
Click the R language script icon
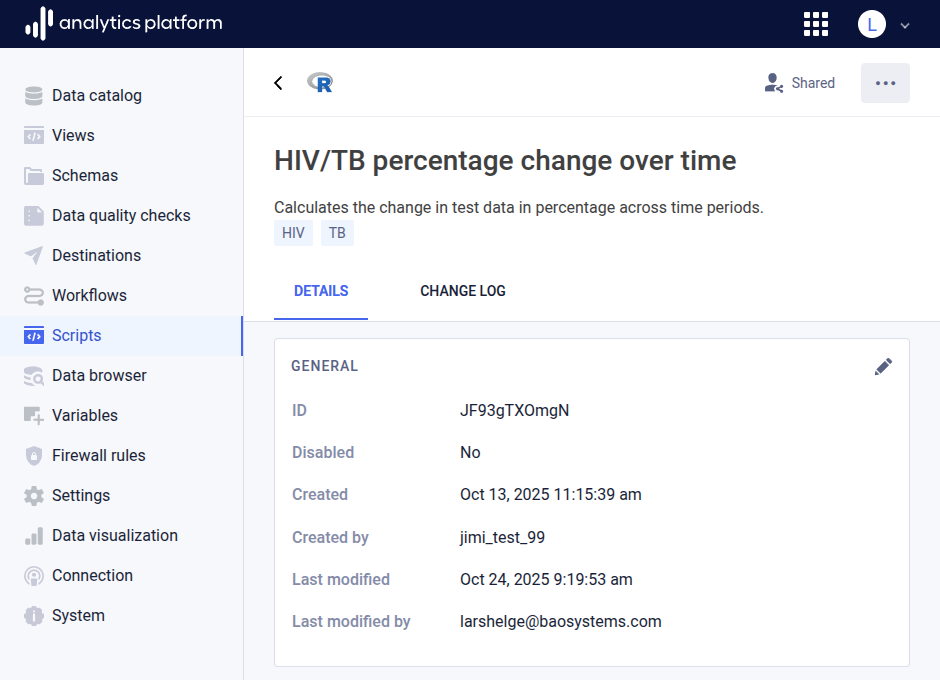click(320, 83)
